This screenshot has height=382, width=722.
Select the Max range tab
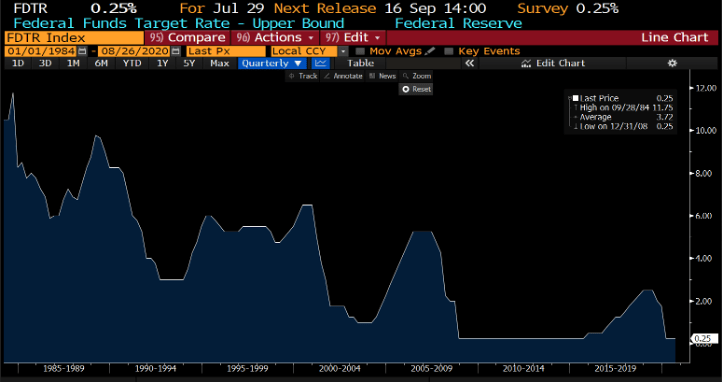[220, 64]
